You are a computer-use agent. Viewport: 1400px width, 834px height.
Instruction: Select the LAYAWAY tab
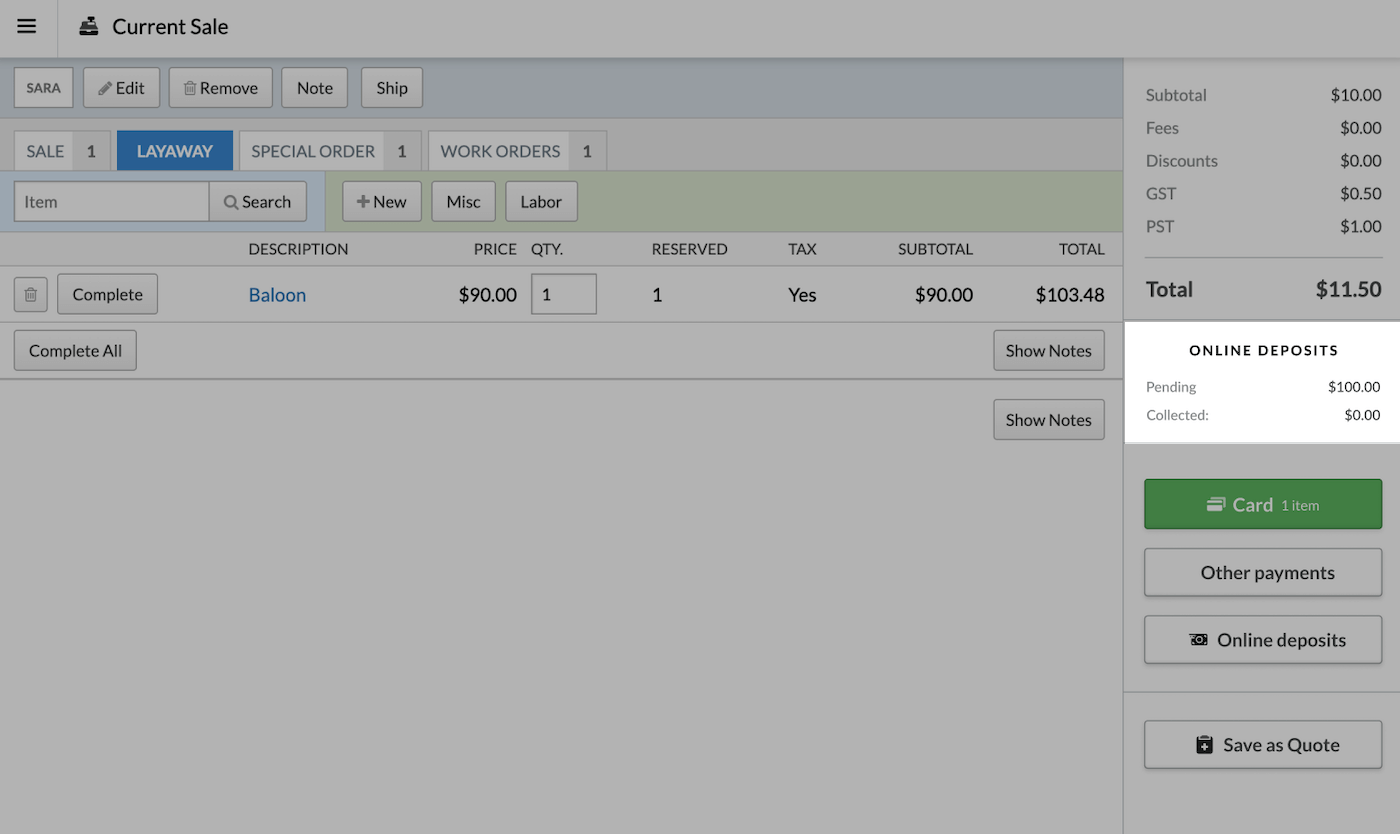click(x=174, y=151)
